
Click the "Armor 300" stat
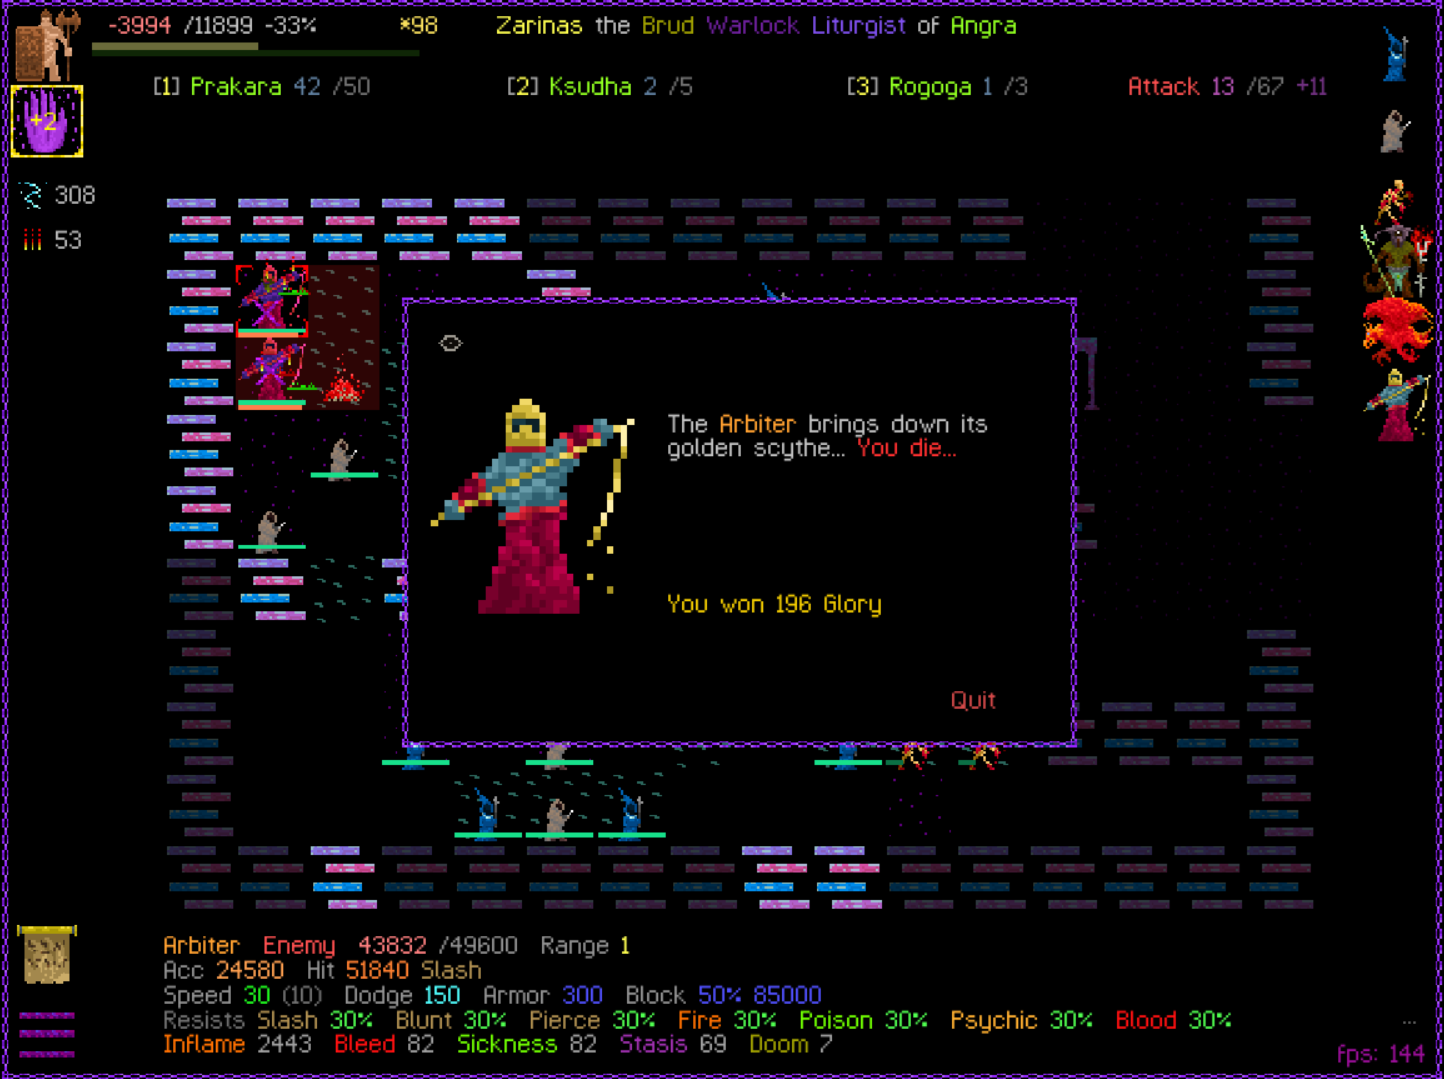[x=543, y=995]
